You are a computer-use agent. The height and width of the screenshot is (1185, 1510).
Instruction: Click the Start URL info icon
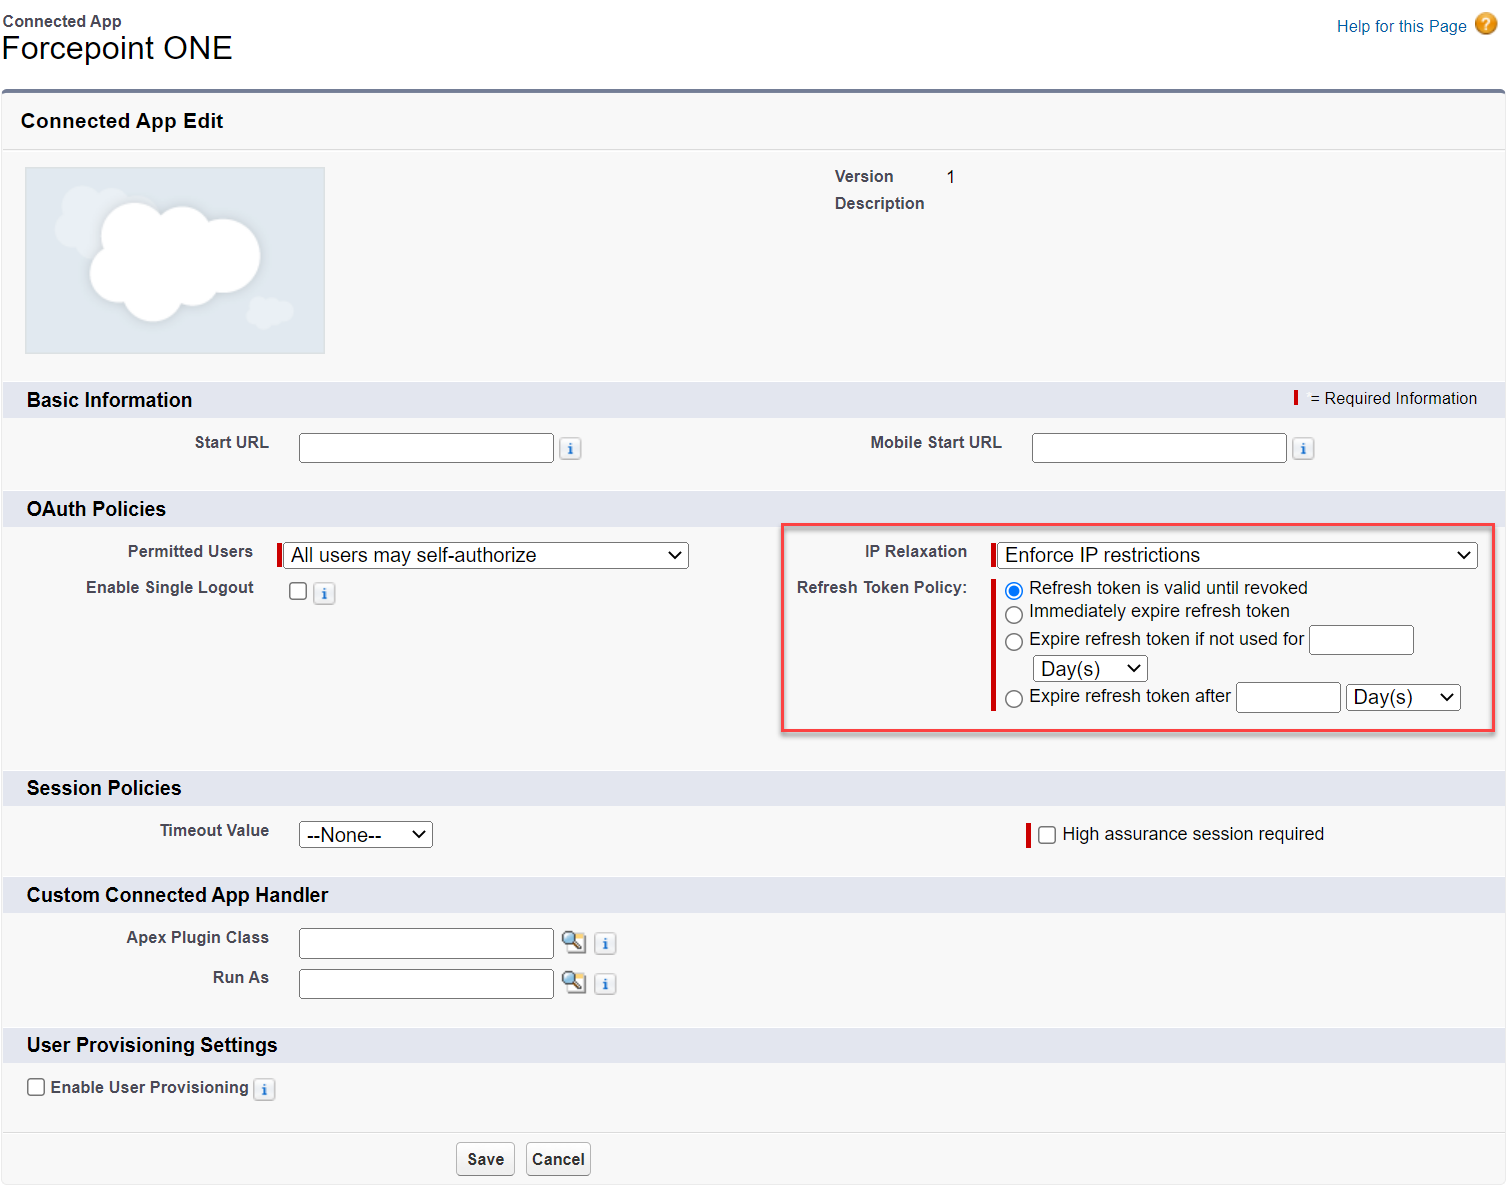pyautogui.click(x=569, y=448)
